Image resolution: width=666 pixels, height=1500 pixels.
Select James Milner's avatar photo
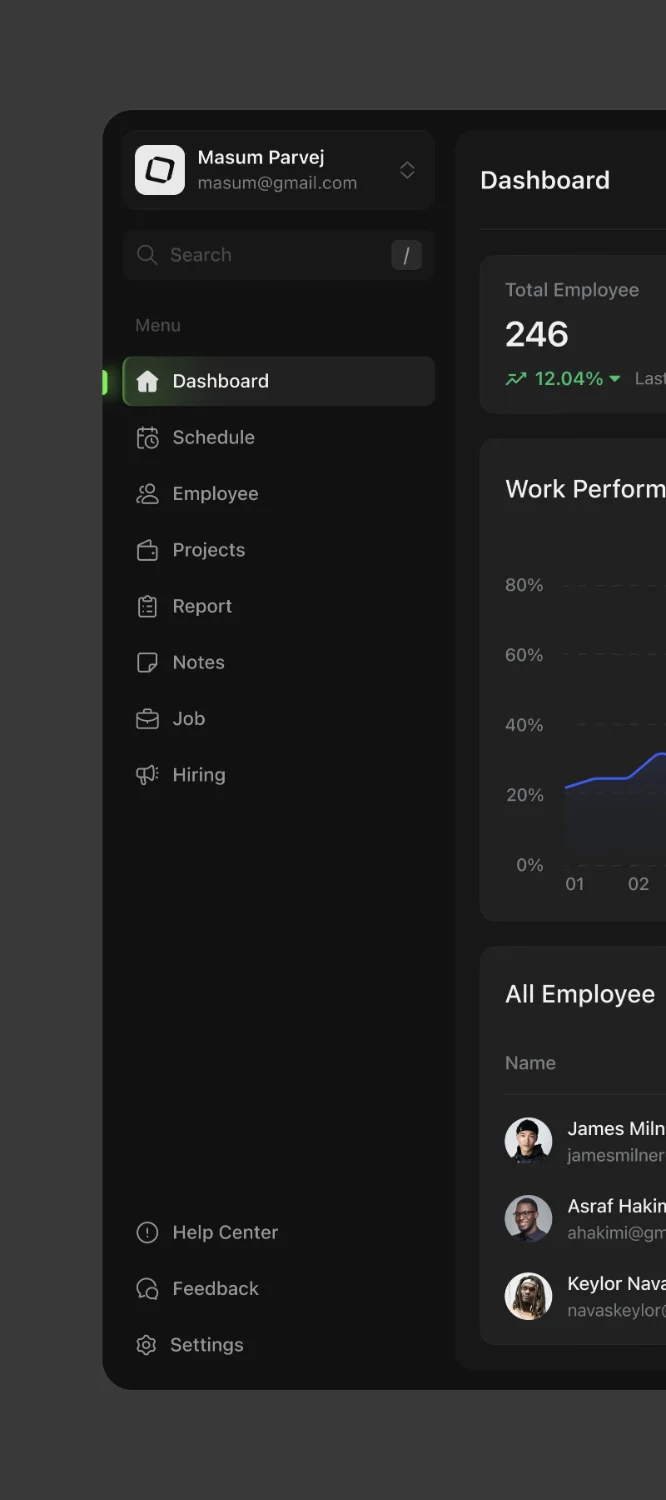(528, 1141)
